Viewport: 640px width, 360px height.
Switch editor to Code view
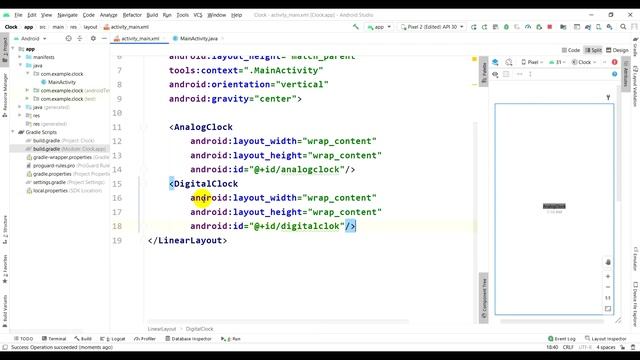[571, 50]
